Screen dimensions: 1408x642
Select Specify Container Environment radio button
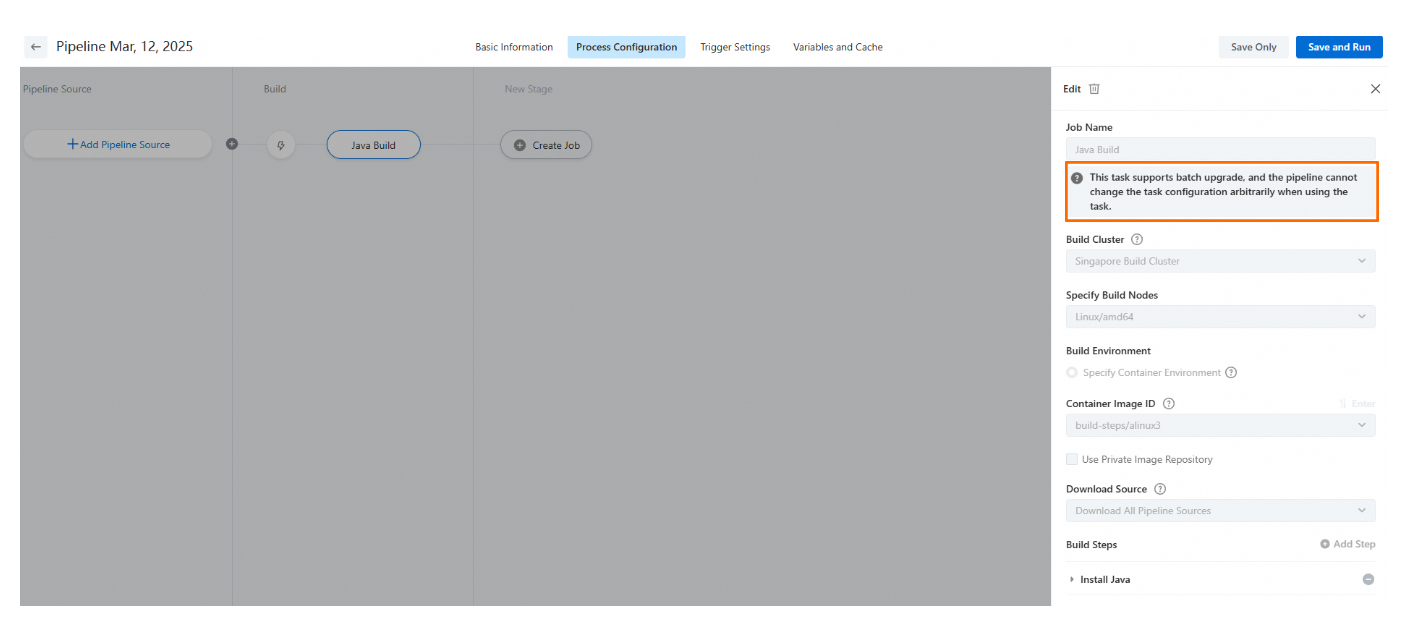[1073, 373]
